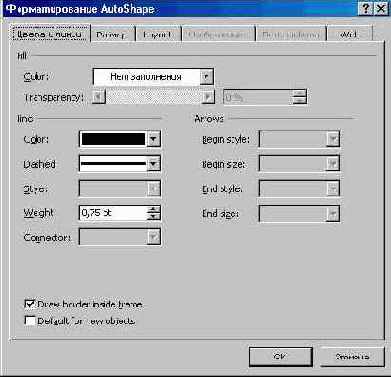Click the help question mark icon
Image resolution: width=391 pixels, height=377 pixels.
pos(365,8)
